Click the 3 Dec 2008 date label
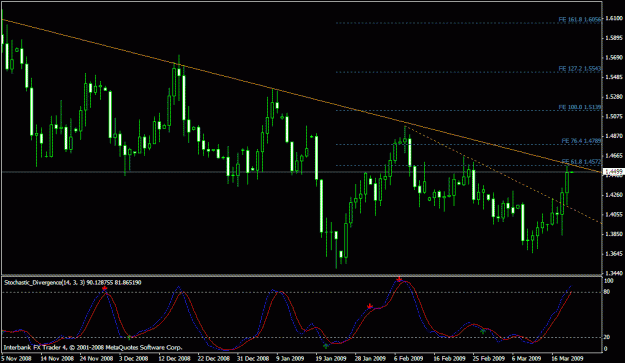 [134, 358]
